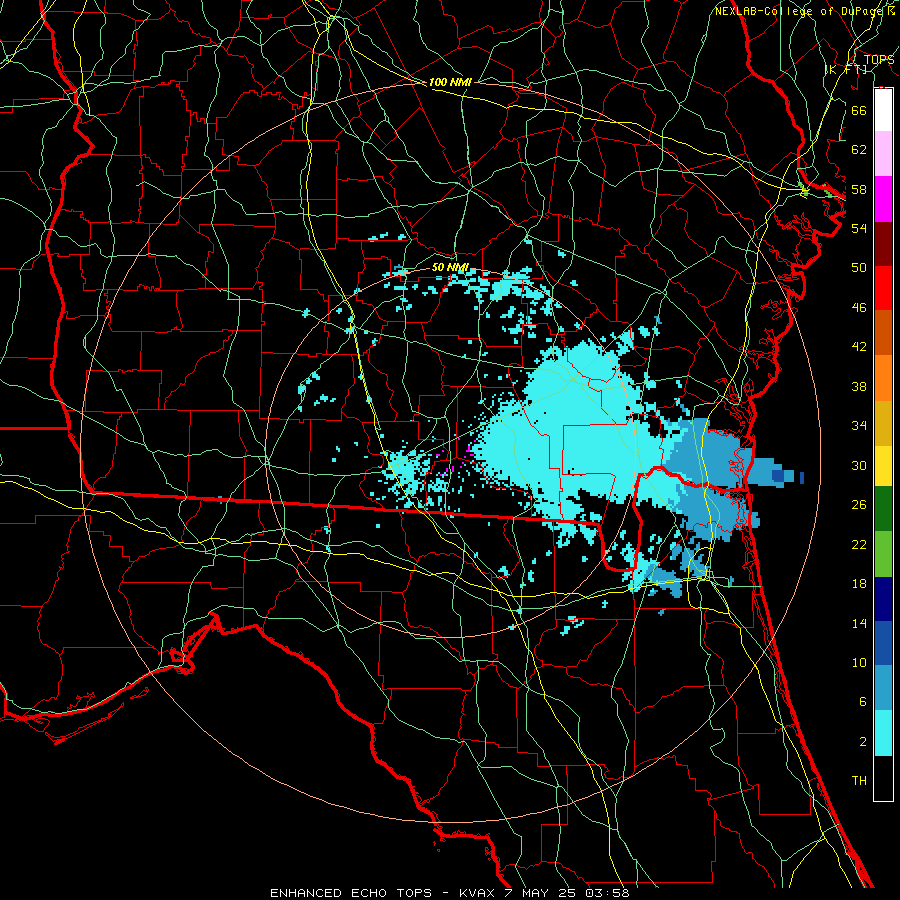Click the legend value "66"
This screenshot has width=900, height=900.
tap(859, 111)
